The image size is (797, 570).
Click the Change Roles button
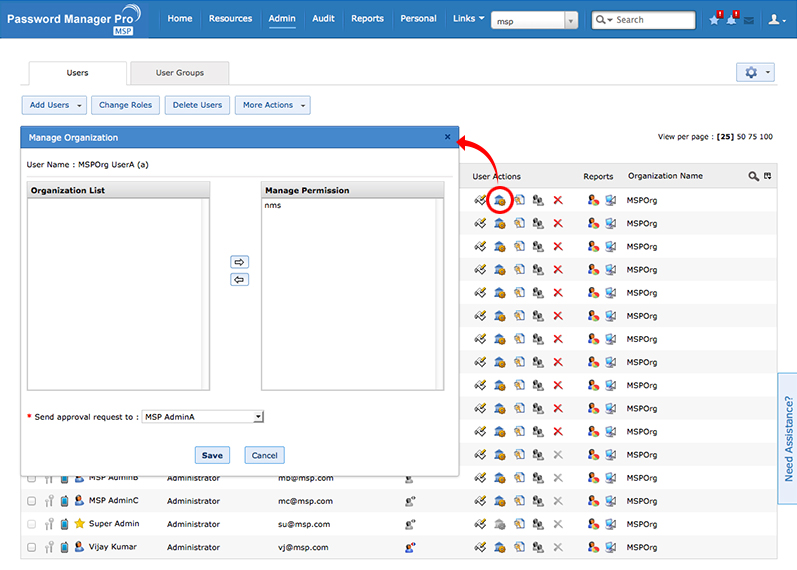coord(126,105)
